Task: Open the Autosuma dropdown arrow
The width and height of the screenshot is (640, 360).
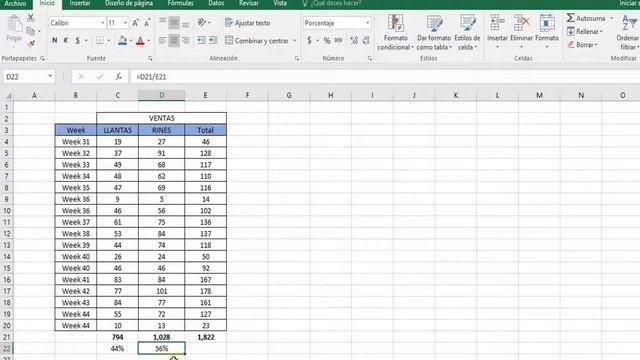Action: click(611, 18)
